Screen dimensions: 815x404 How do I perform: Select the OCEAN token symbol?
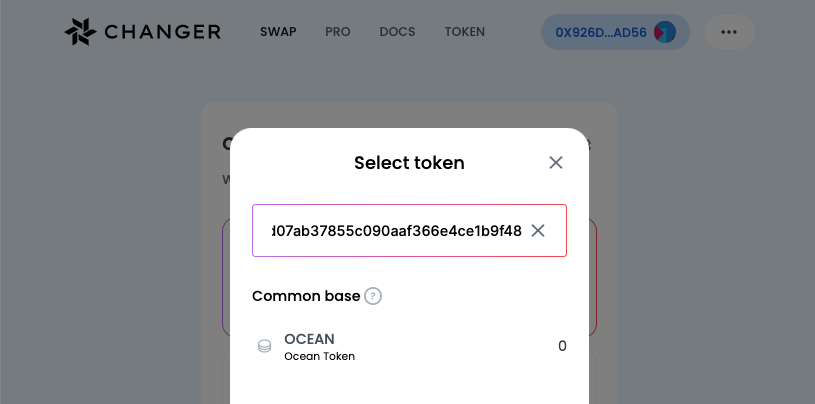click(309, 339)
